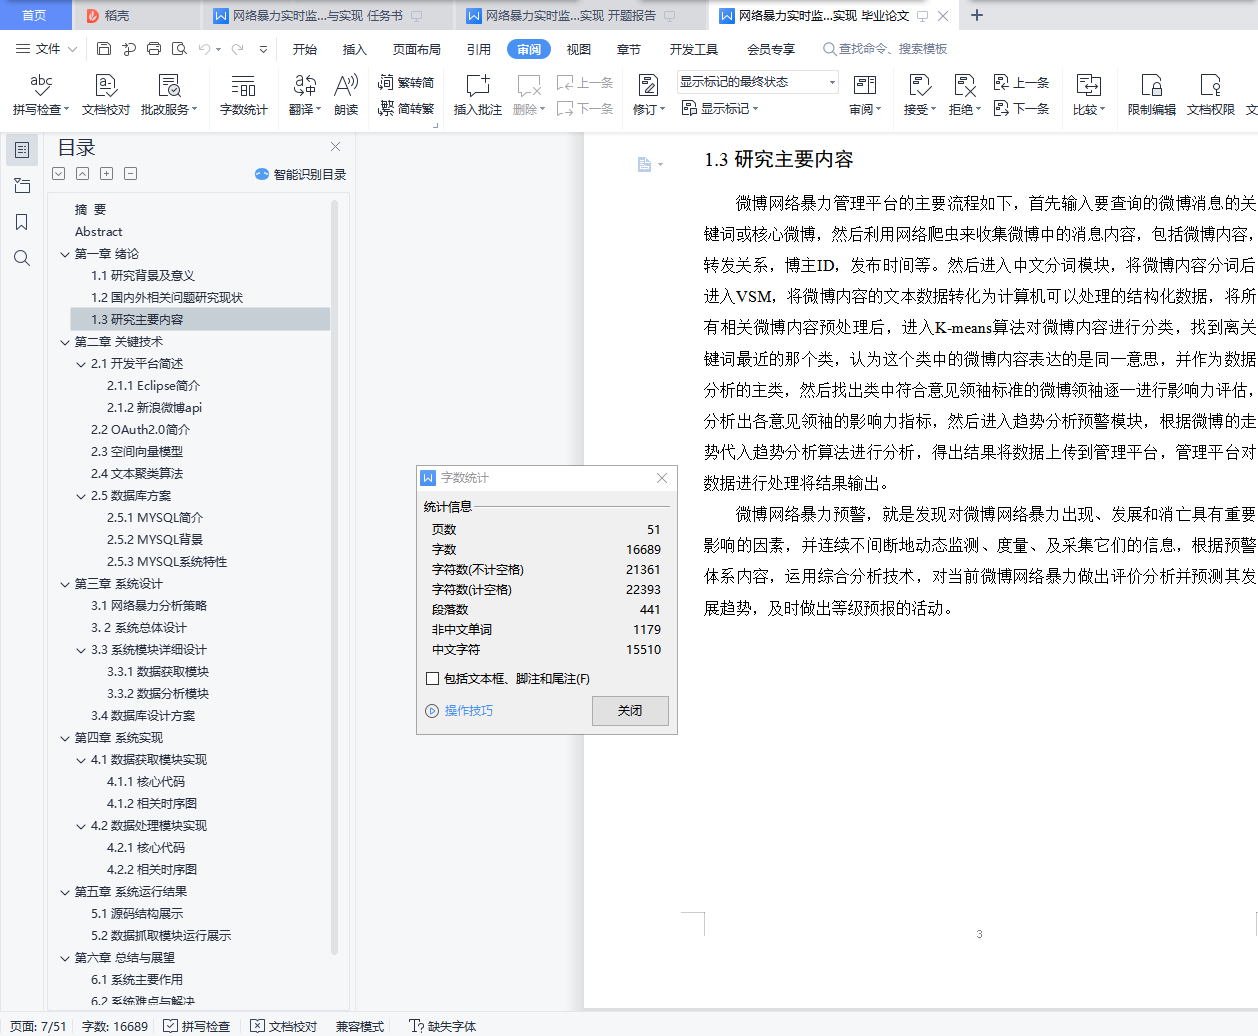The image size is (1258, 1036).
Task: Switch to the 插入 ribbon tab
Action: point(355,49)
